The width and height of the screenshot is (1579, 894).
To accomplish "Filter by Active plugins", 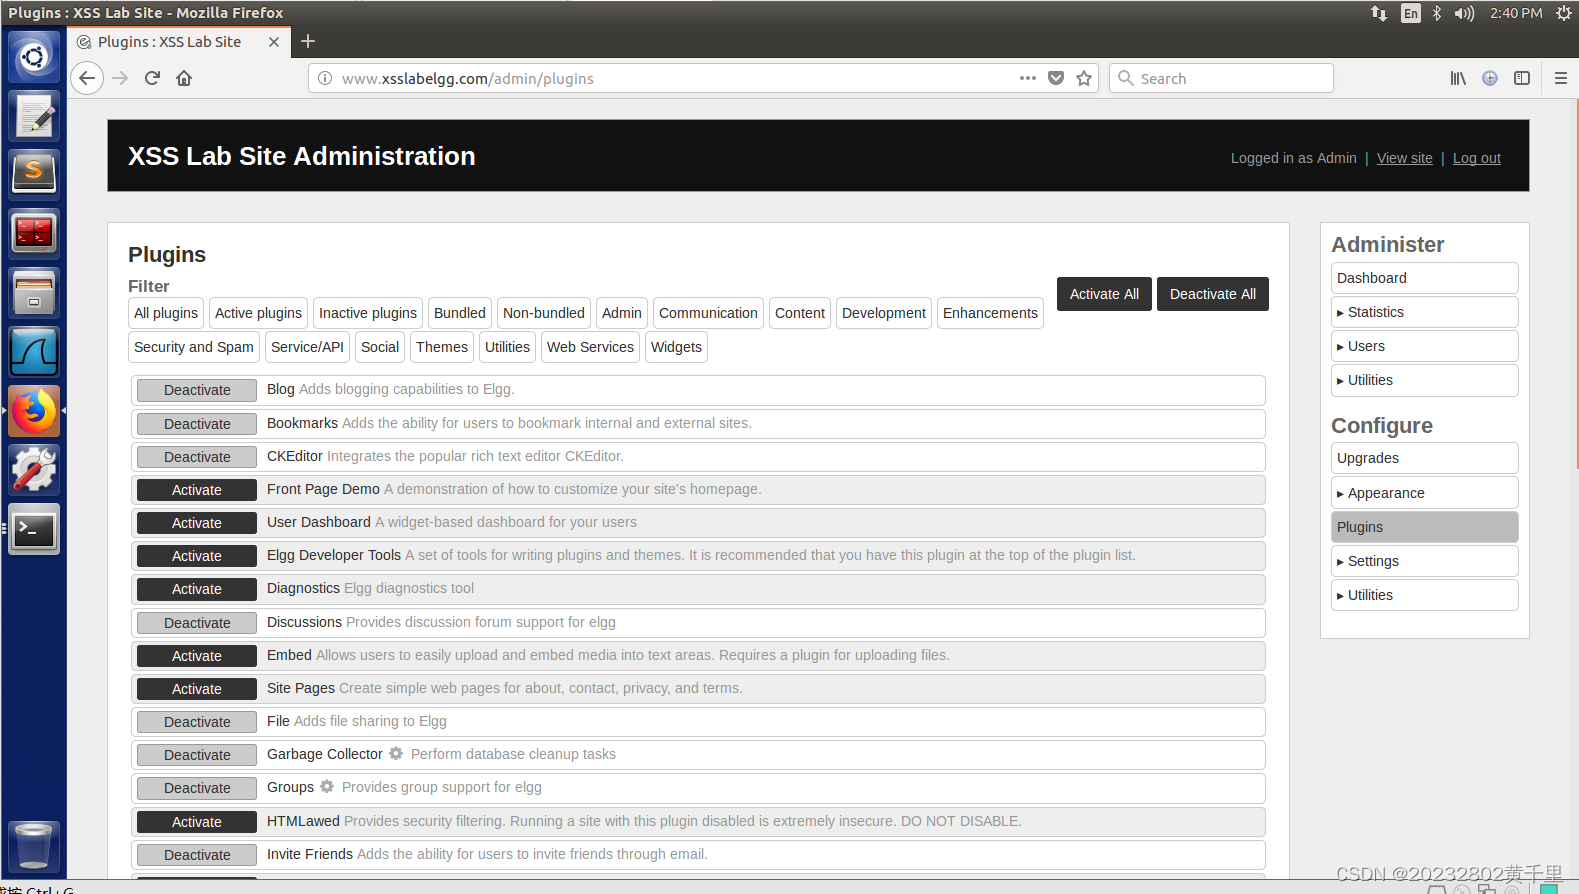I will click(258, 313).
